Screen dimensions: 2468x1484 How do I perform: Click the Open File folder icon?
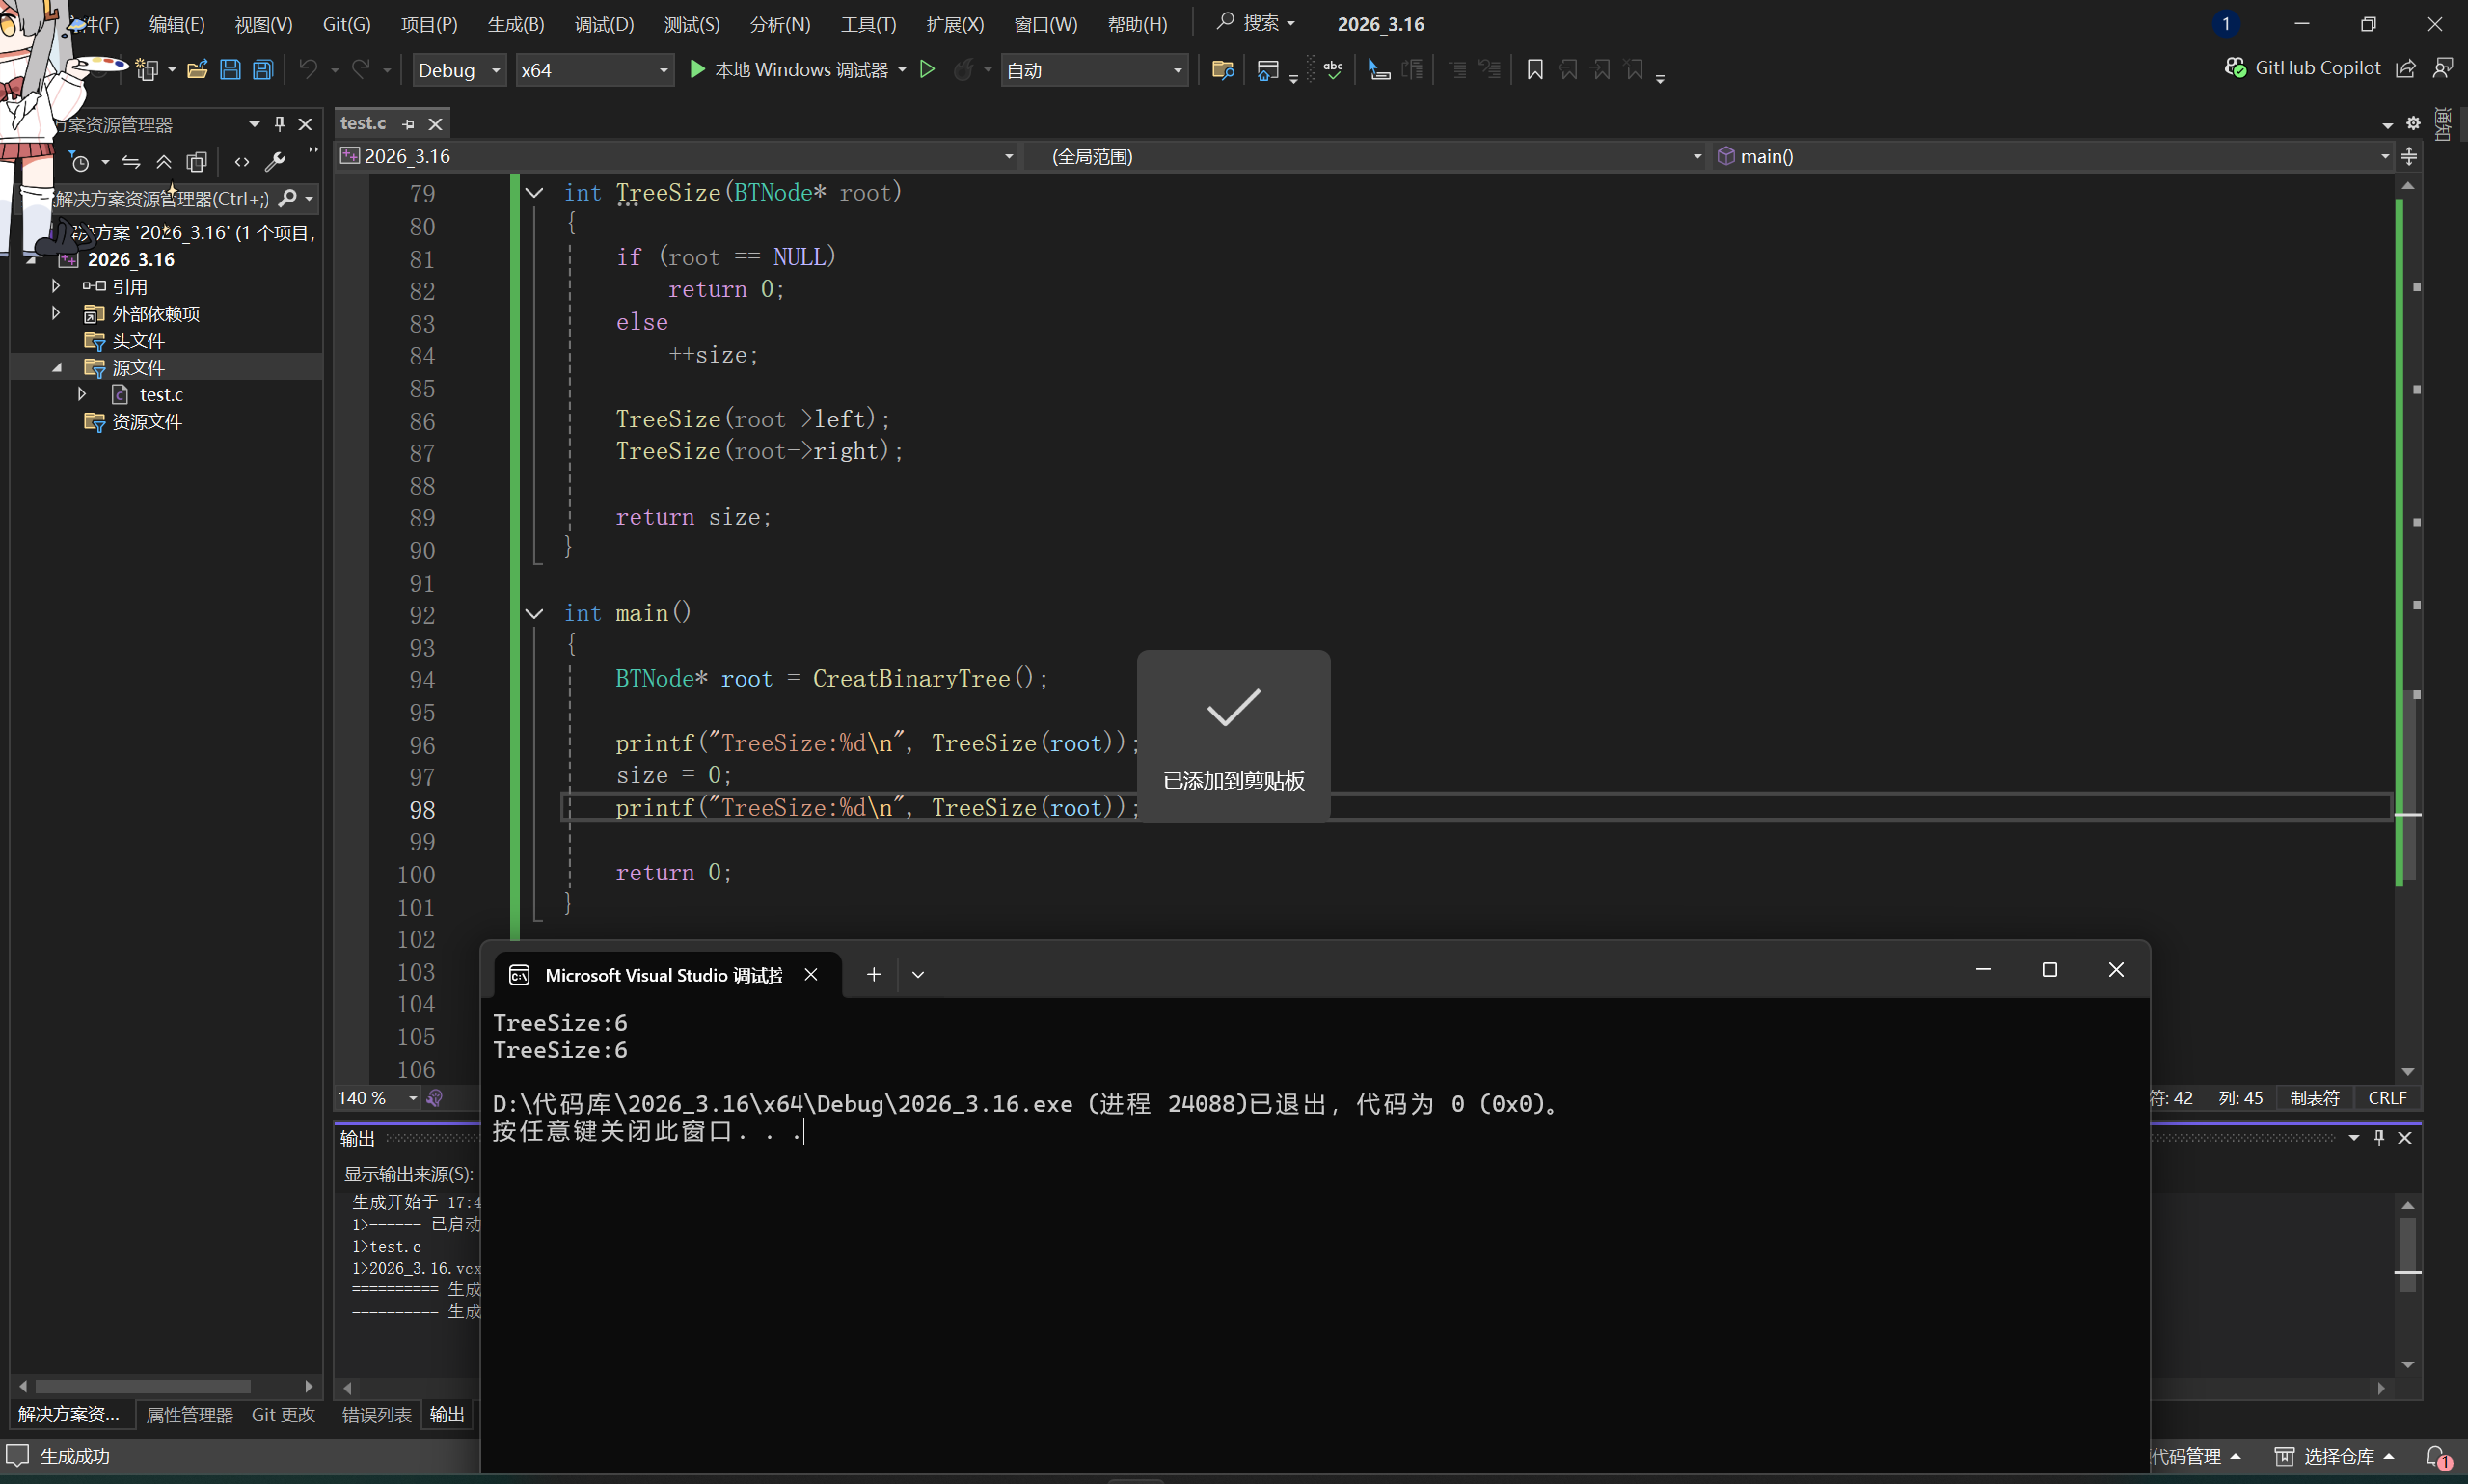(197, 70)
